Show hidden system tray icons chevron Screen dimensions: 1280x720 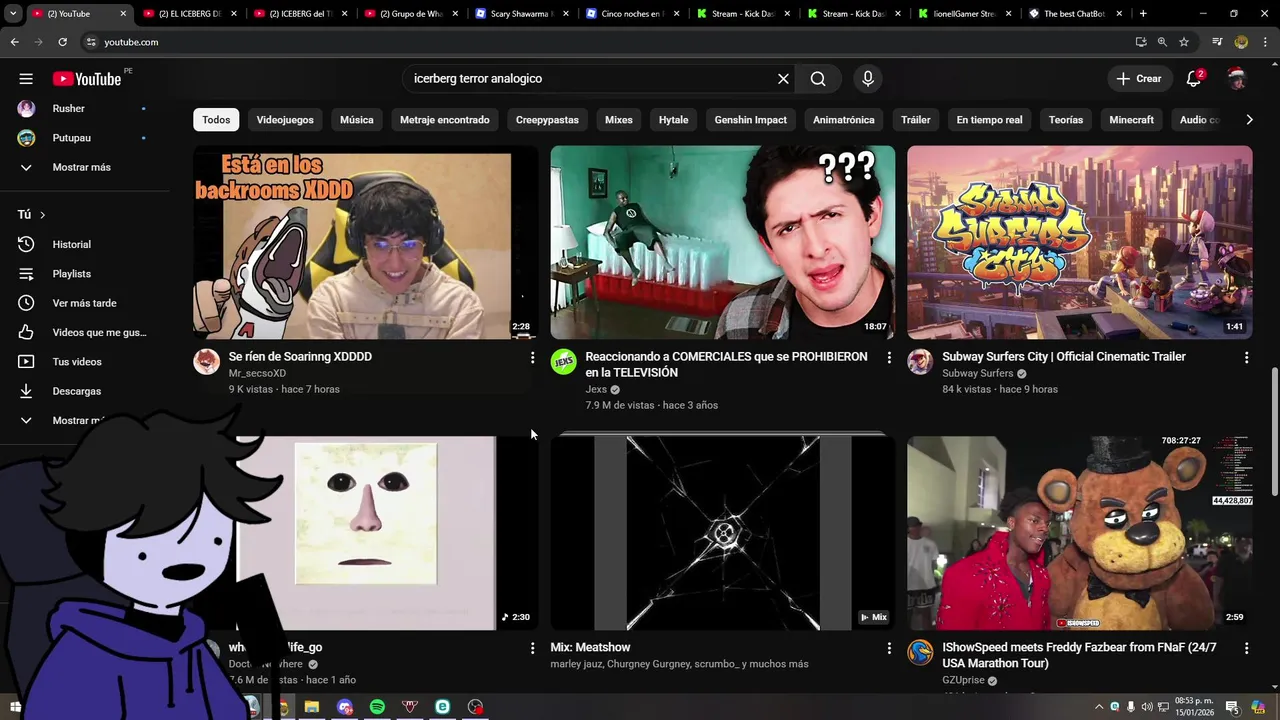(x=1099, y=707)
